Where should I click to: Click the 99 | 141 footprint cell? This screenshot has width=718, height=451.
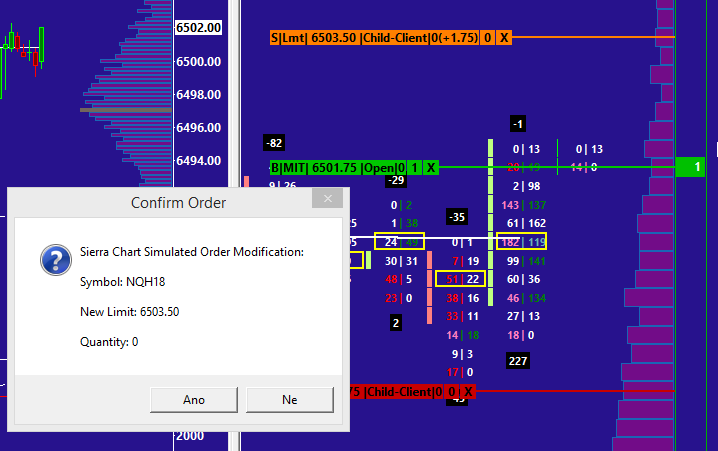pyautogui.click(x=526, y=261)
